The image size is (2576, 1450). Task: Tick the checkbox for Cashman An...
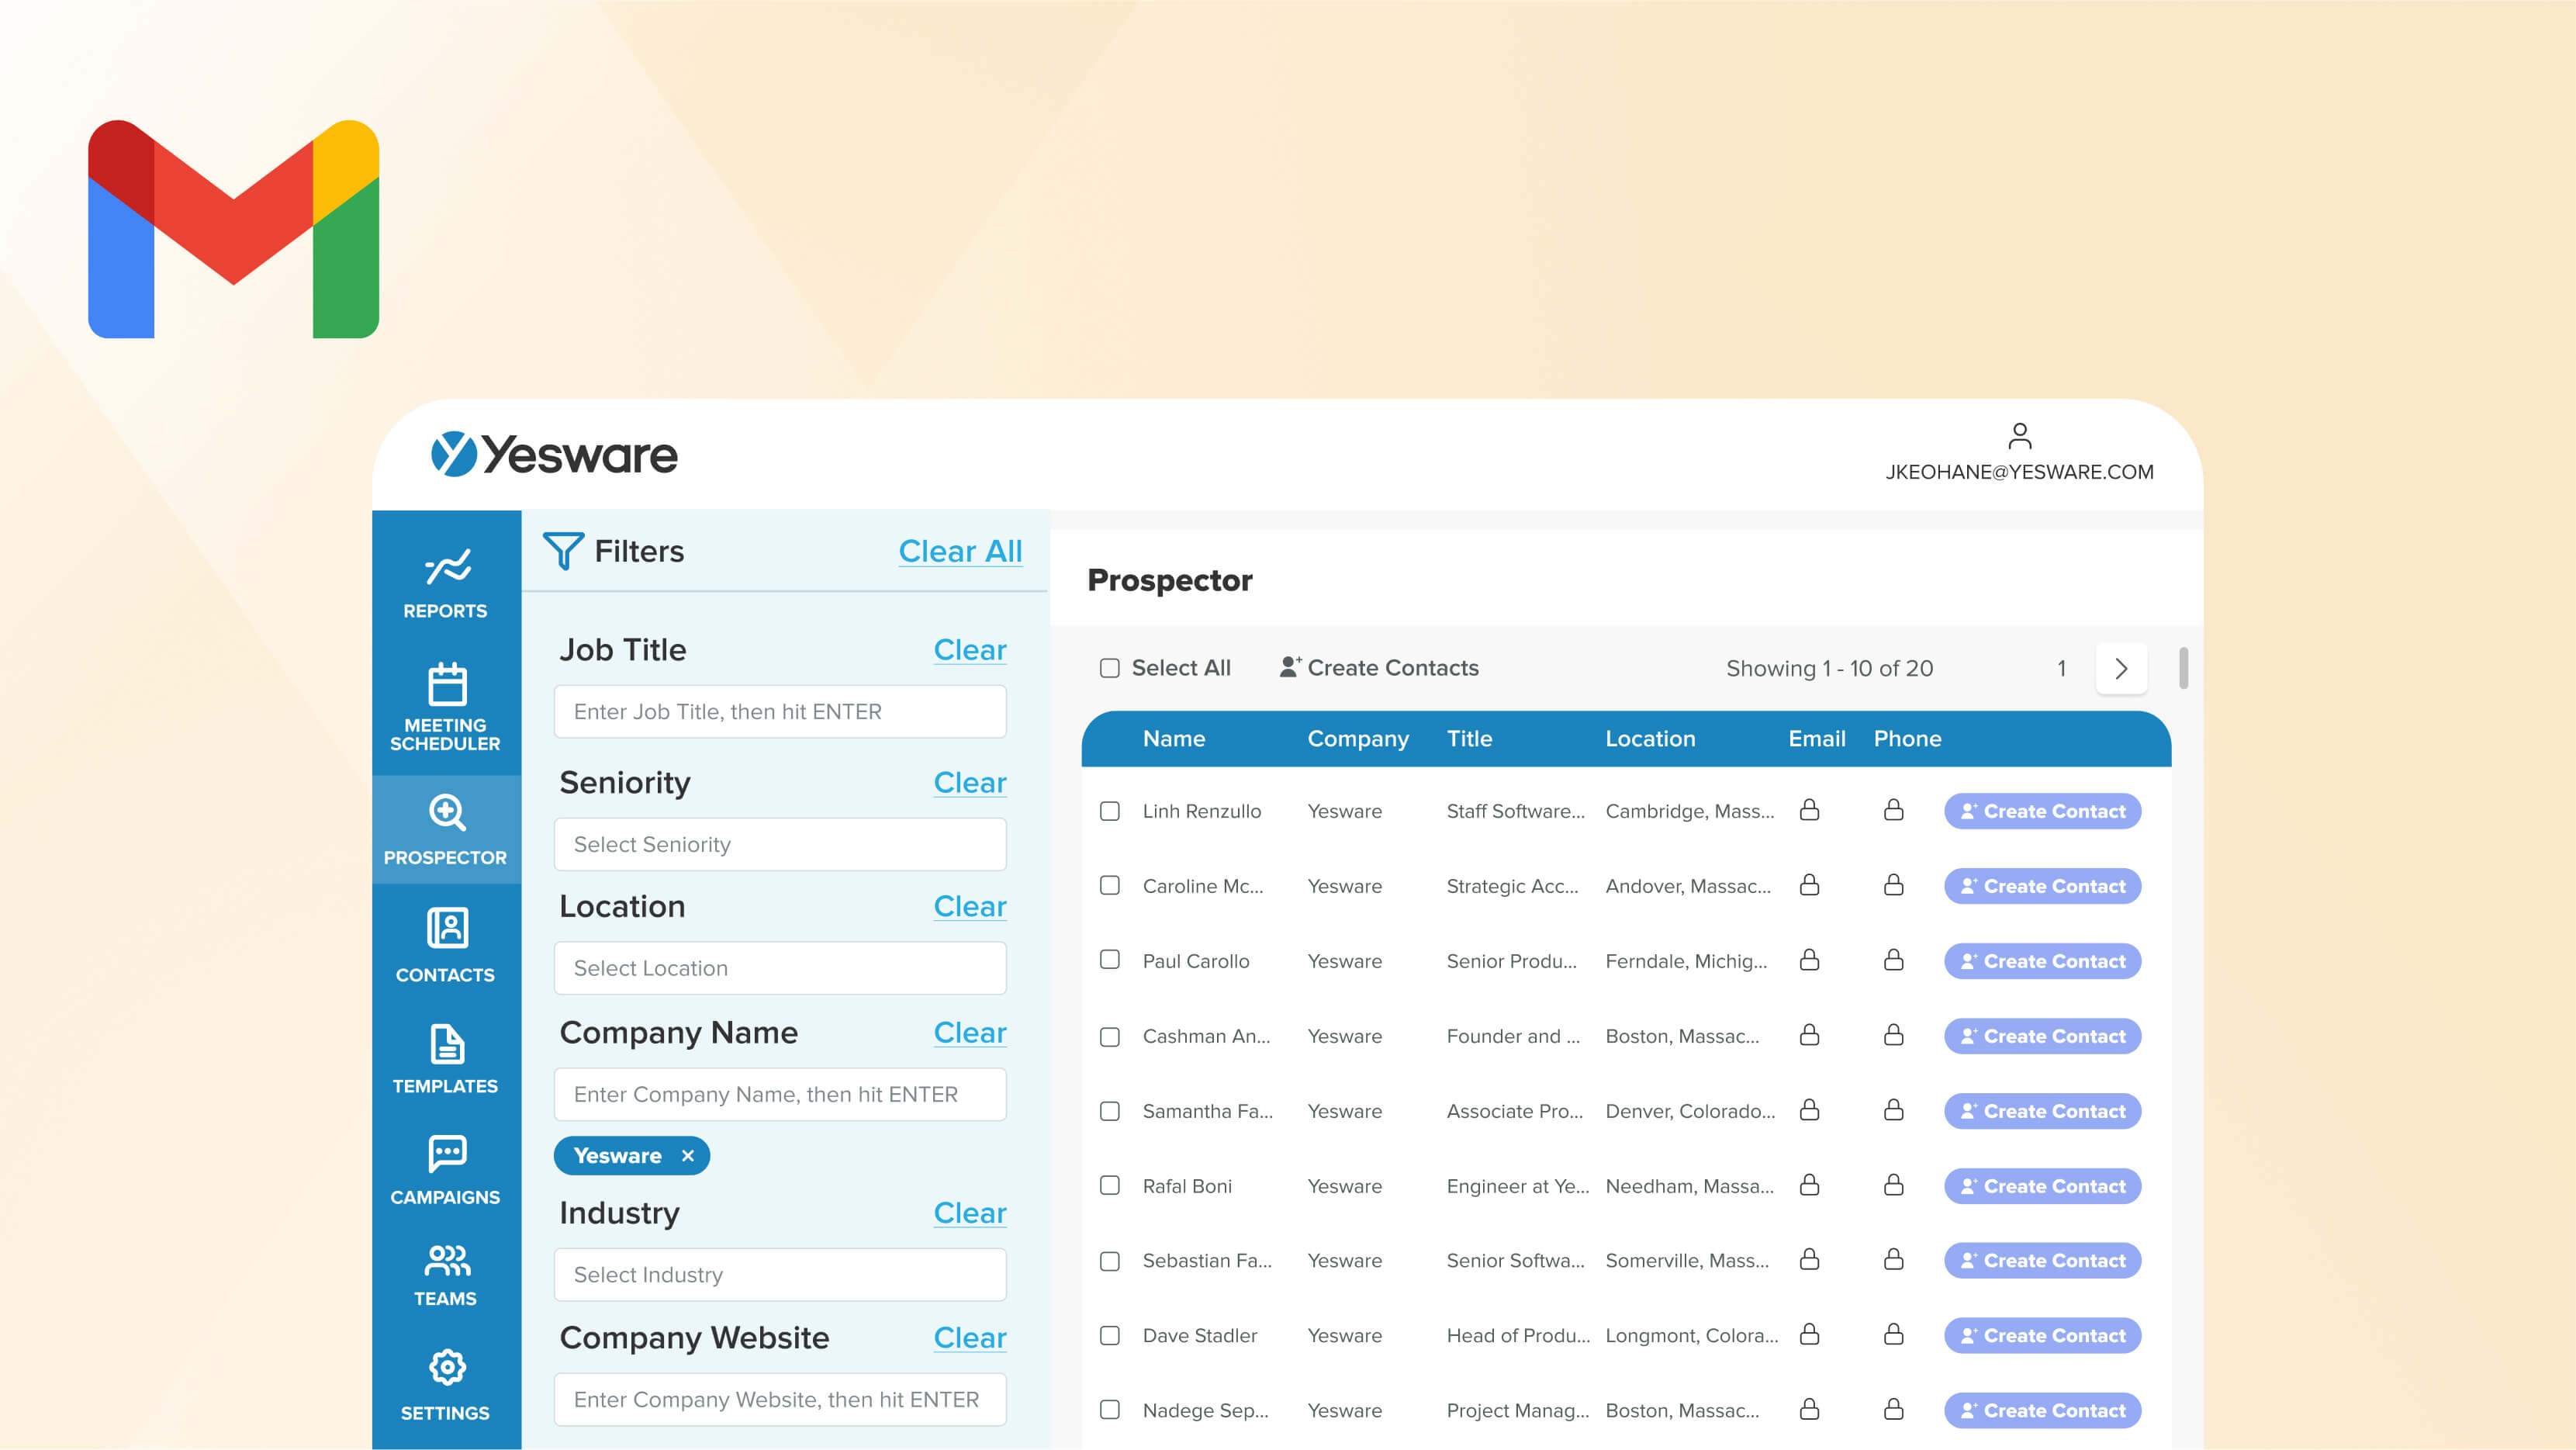point(1109,1037)
